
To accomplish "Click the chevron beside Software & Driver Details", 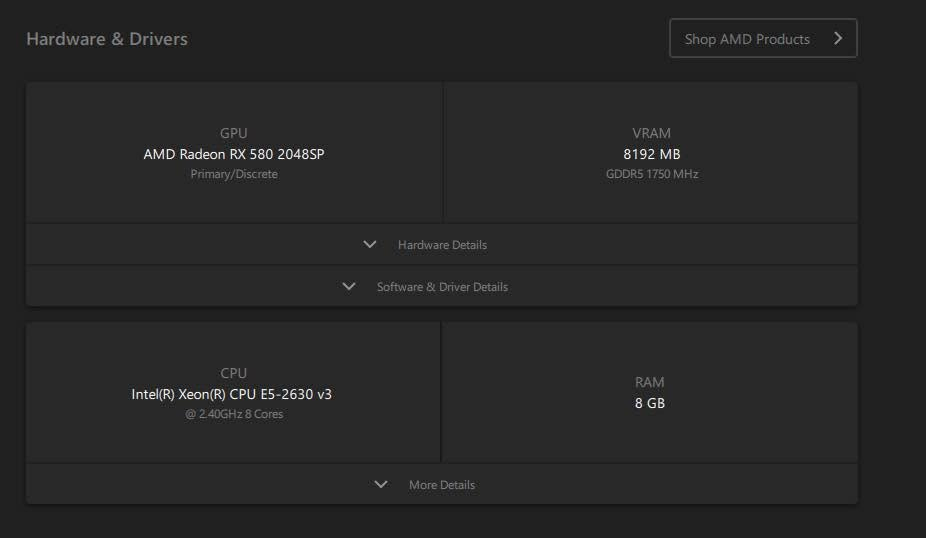I will tap(349, 286).
